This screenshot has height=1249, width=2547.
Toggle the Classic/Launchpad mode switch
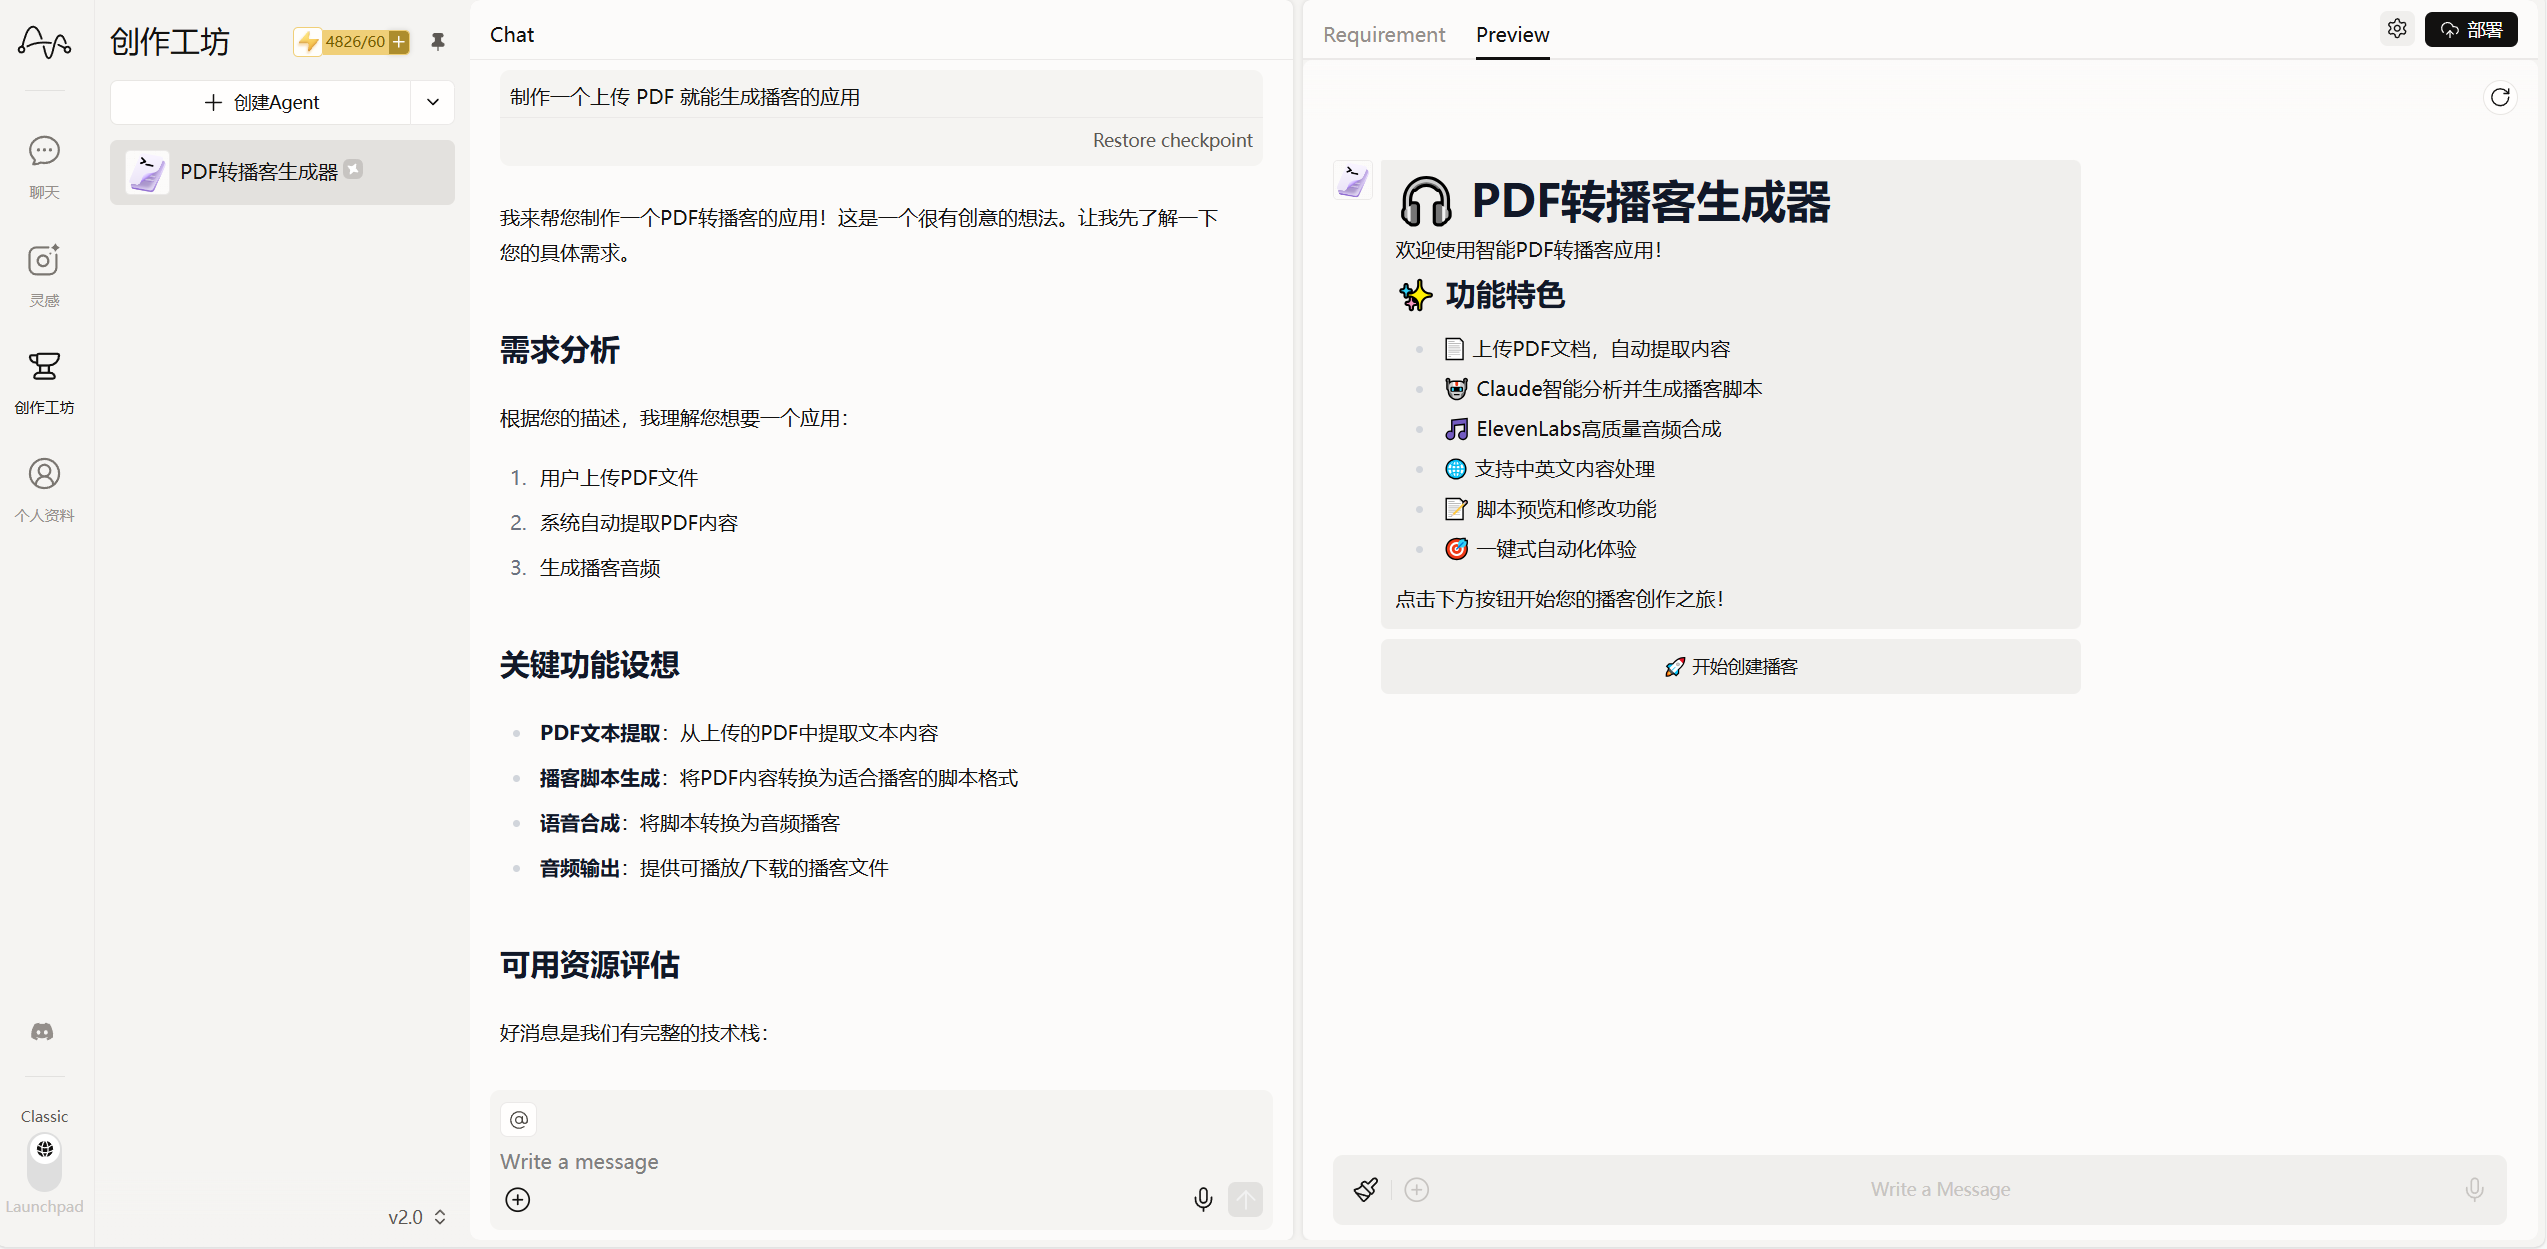(x=45, y=1161)
